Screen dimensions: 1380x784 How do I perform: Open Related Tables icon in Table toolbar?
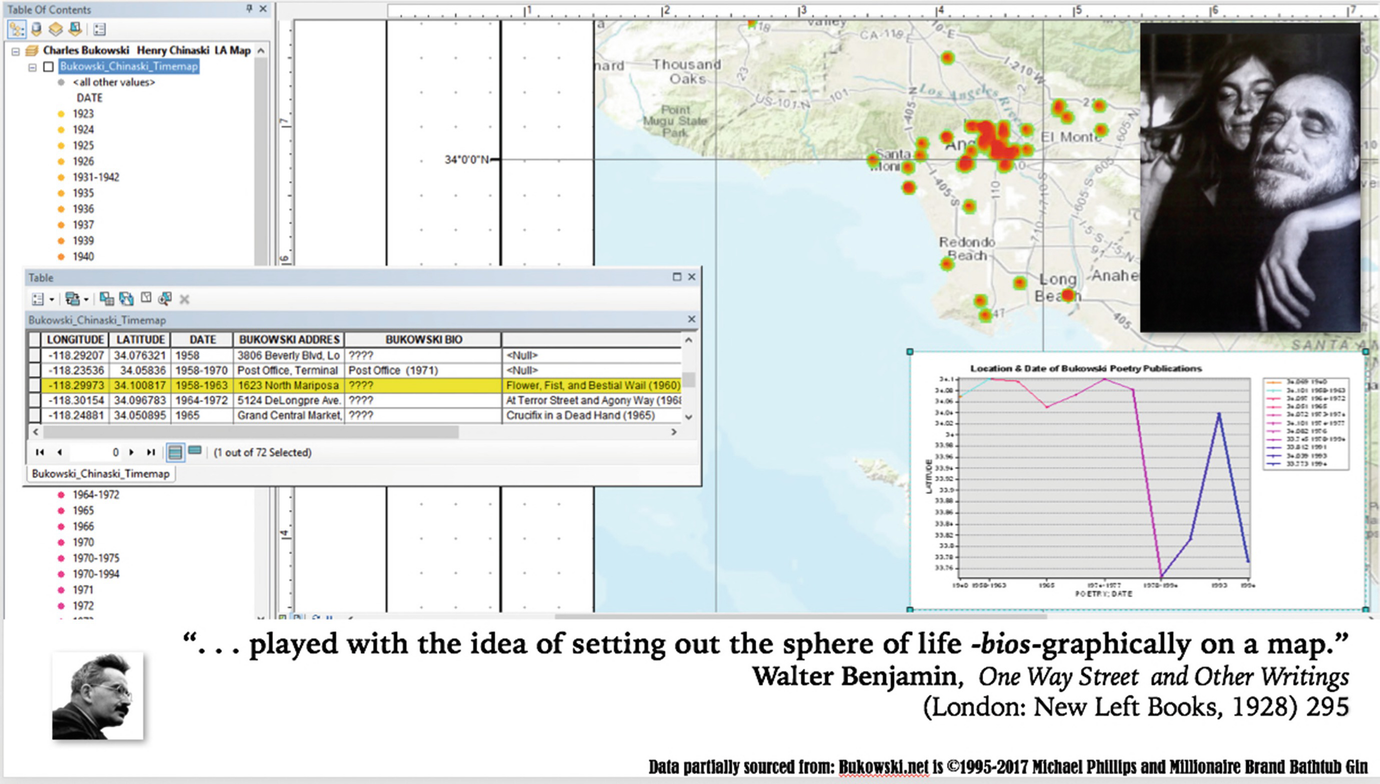tap(72, 299)
